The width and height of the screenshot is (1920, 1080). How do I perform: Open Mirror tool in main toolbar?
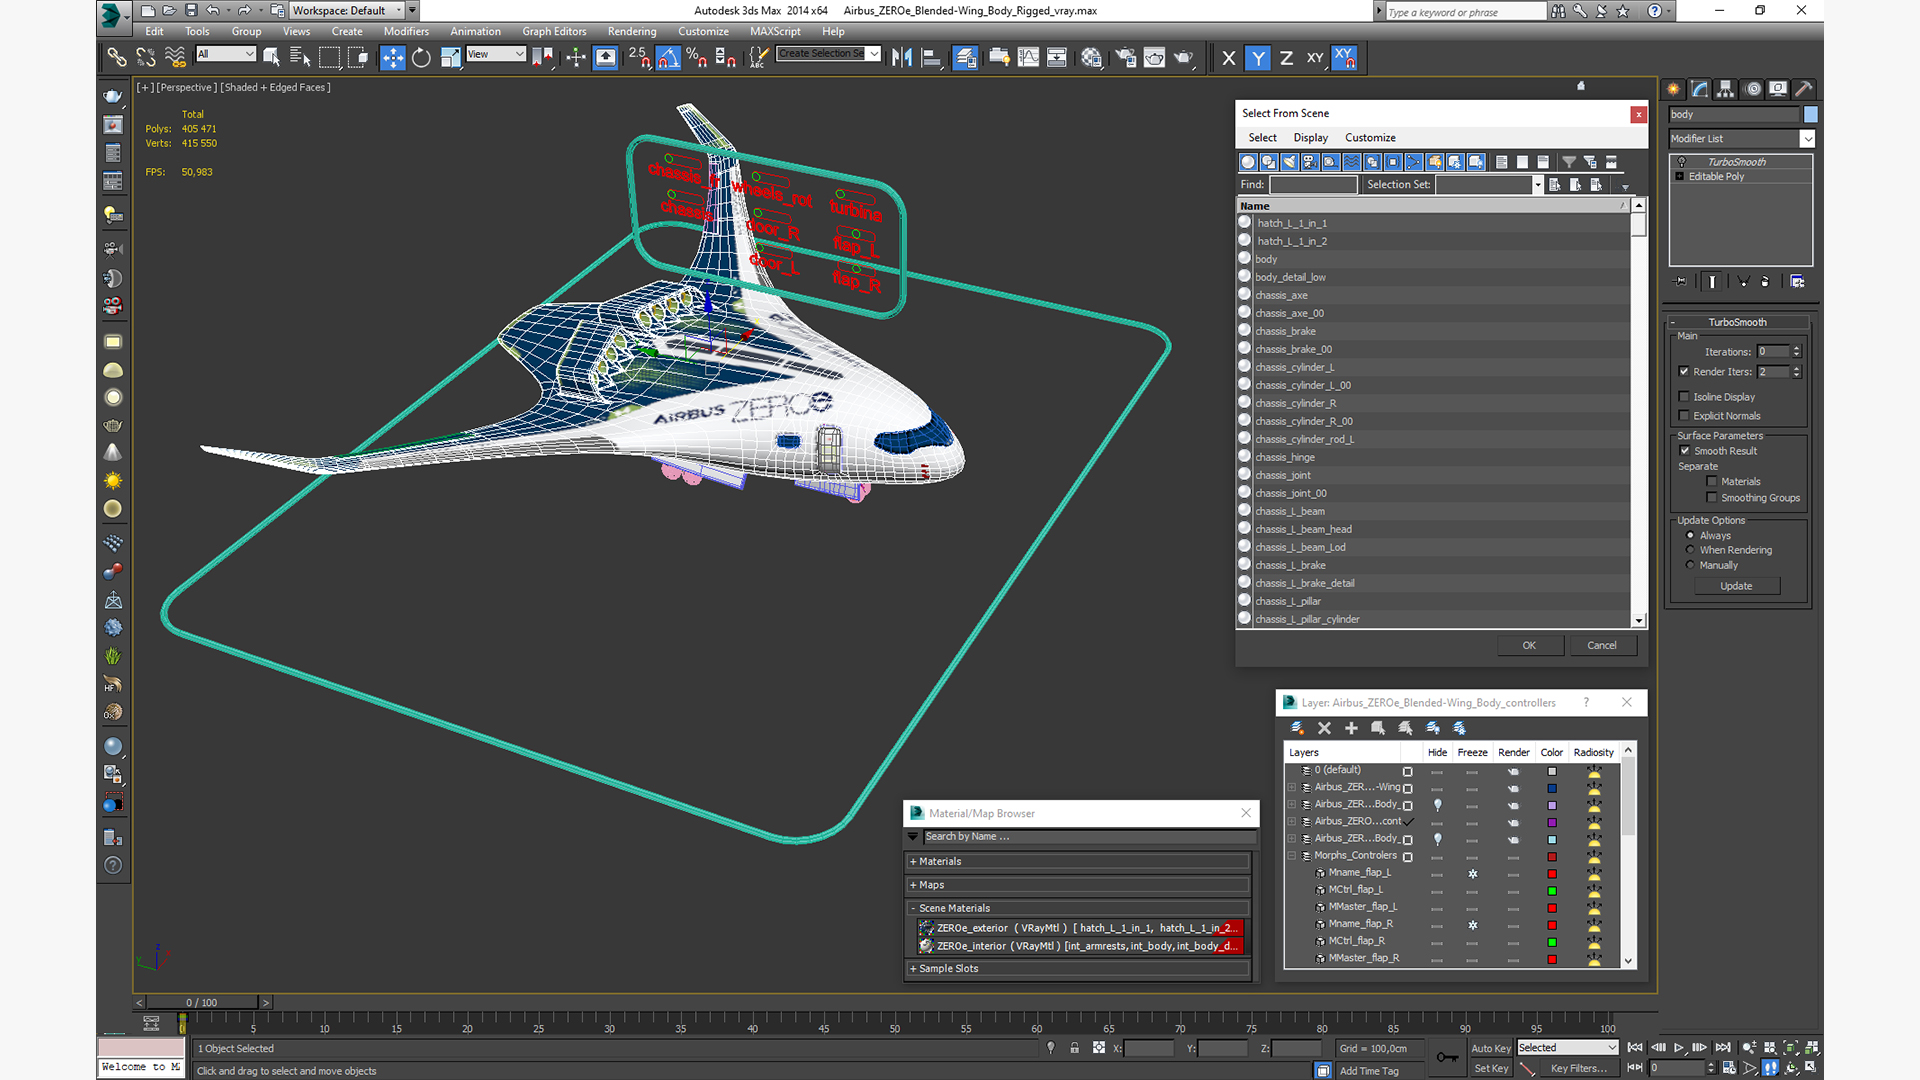901,57
